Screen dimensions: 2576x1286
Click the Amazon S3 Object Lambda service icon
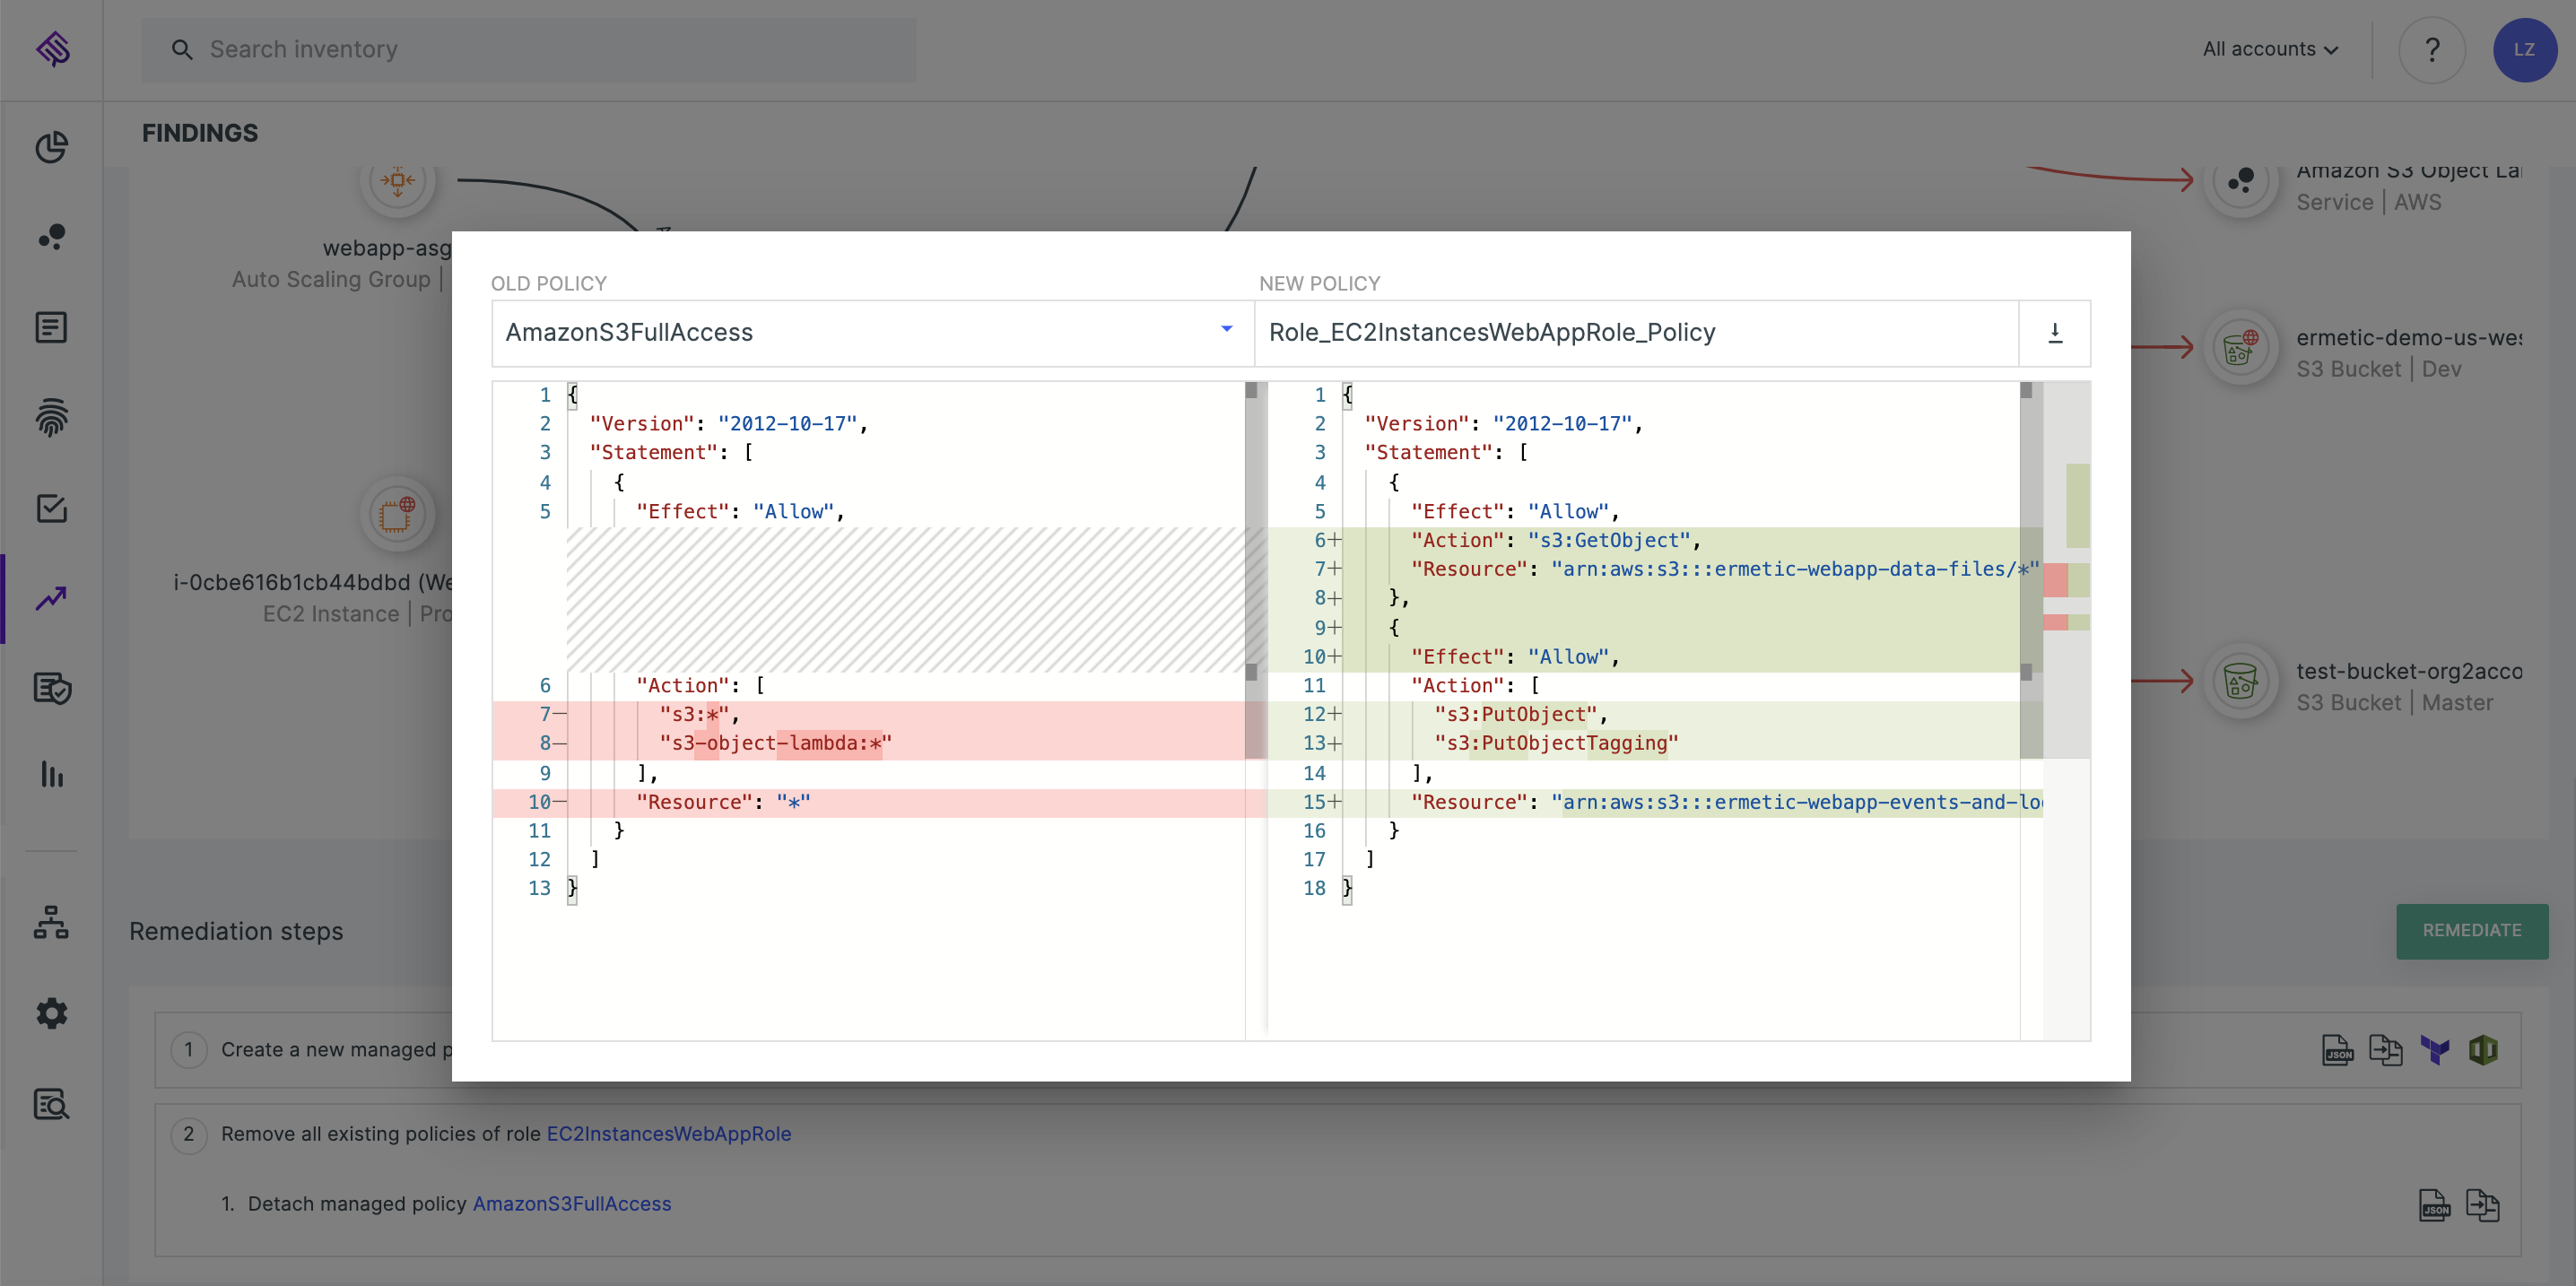click(x=2241, y=184)
